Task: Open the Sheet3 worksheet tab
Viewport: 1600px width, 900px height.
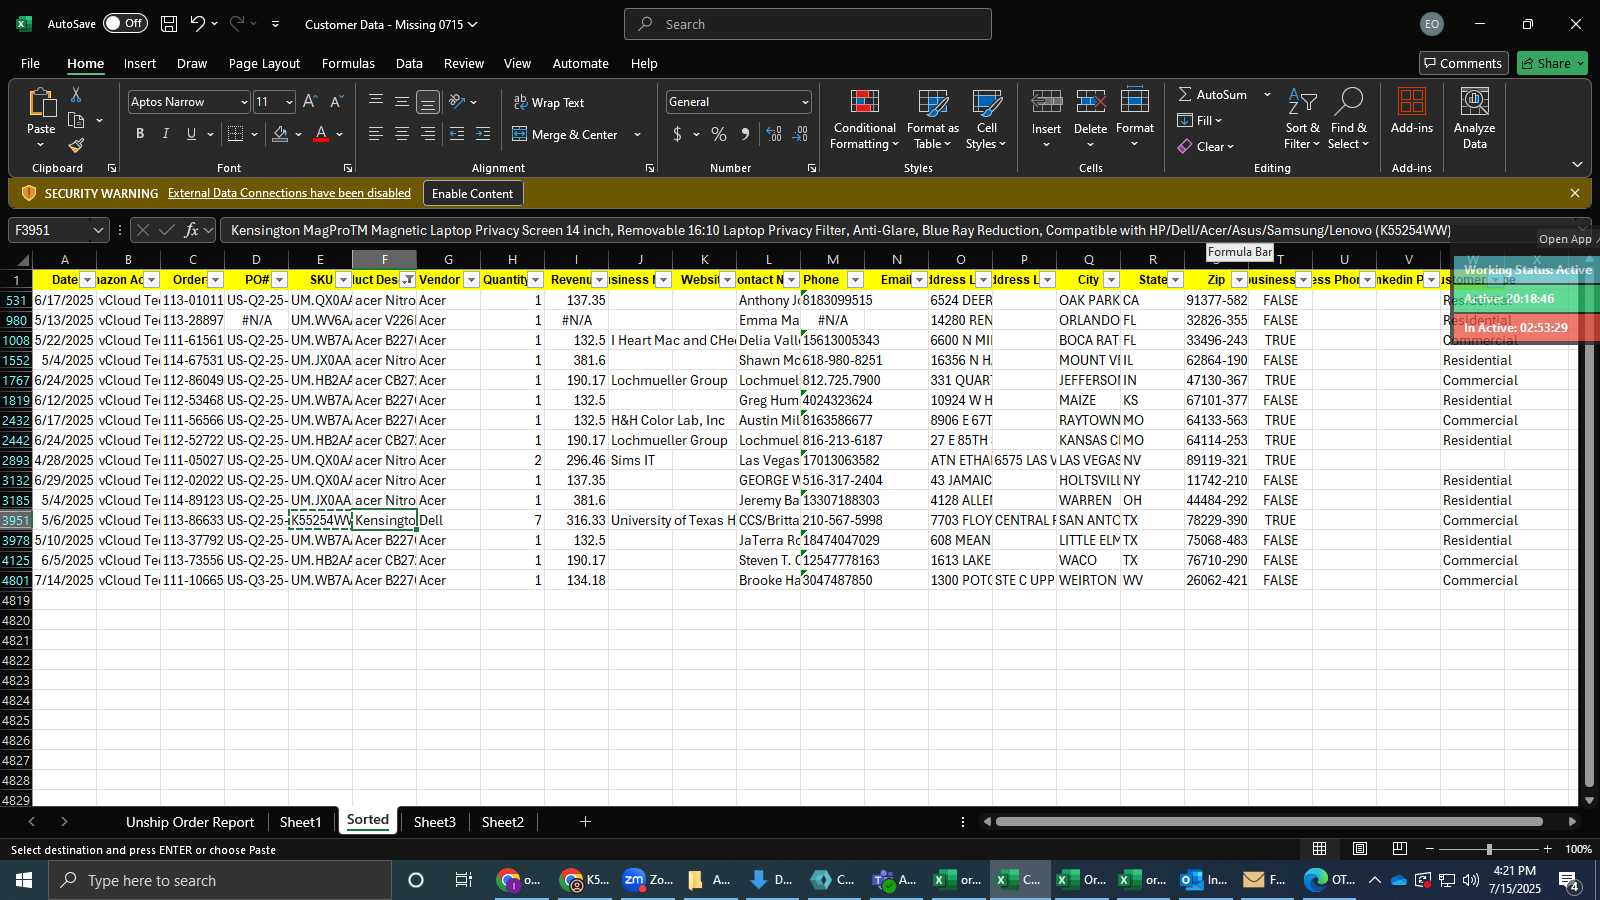Action: pos(434,822)
